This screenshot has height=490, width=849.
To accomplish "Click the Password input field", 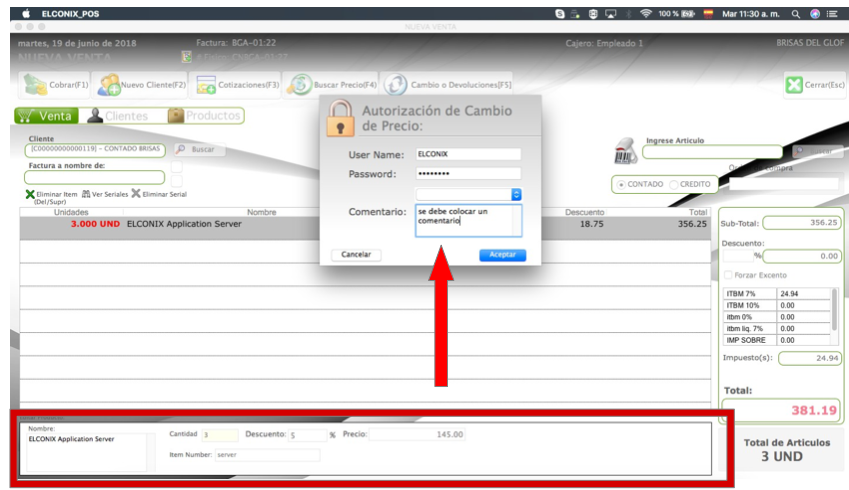I will [x=468, y=173].
